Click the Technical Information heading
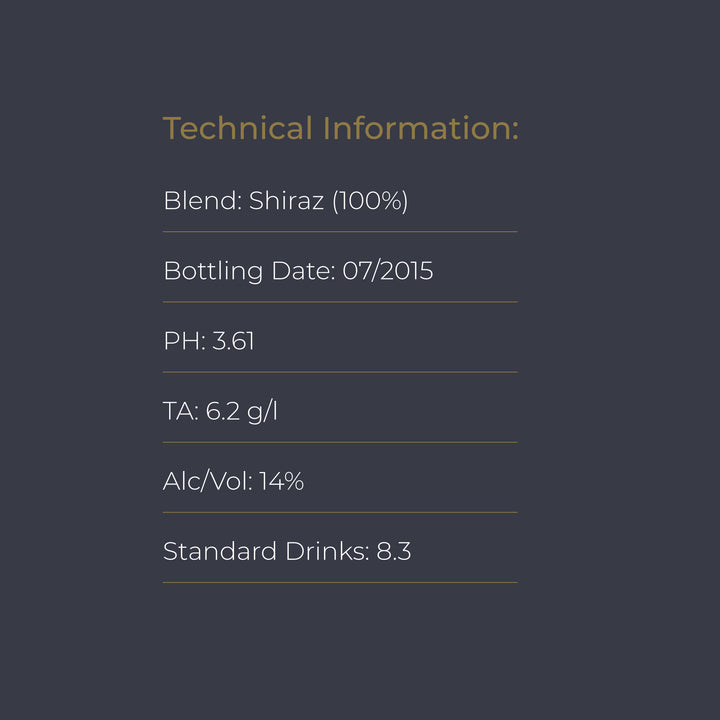The height and width of the screenshot is (720, 720). (340, 128)
